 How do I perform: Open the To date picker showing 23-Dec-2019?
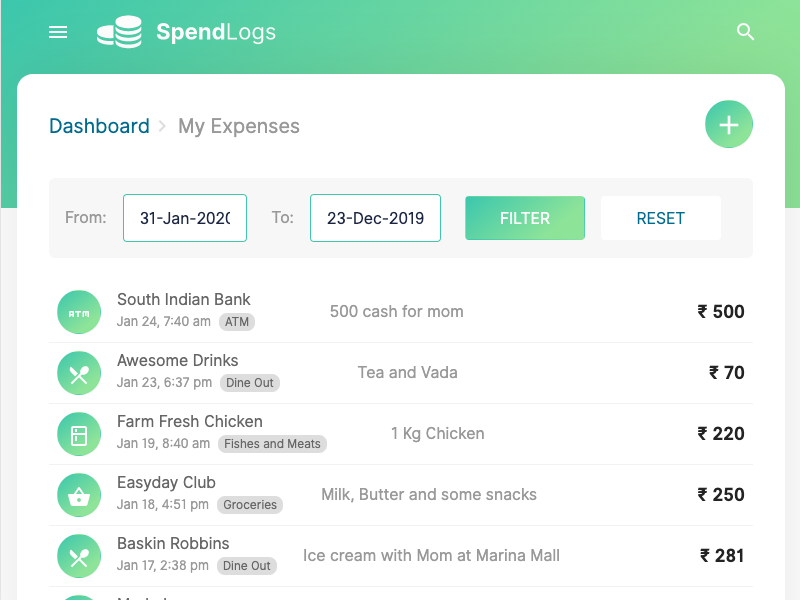[x=375, y=218]
